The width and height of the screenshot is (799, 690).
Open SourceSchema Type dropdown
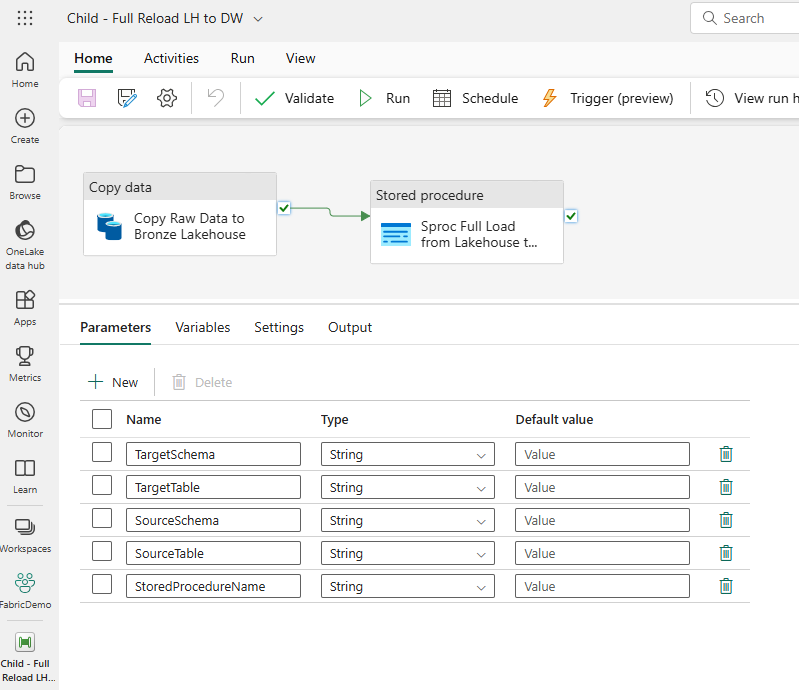point(408,520)
